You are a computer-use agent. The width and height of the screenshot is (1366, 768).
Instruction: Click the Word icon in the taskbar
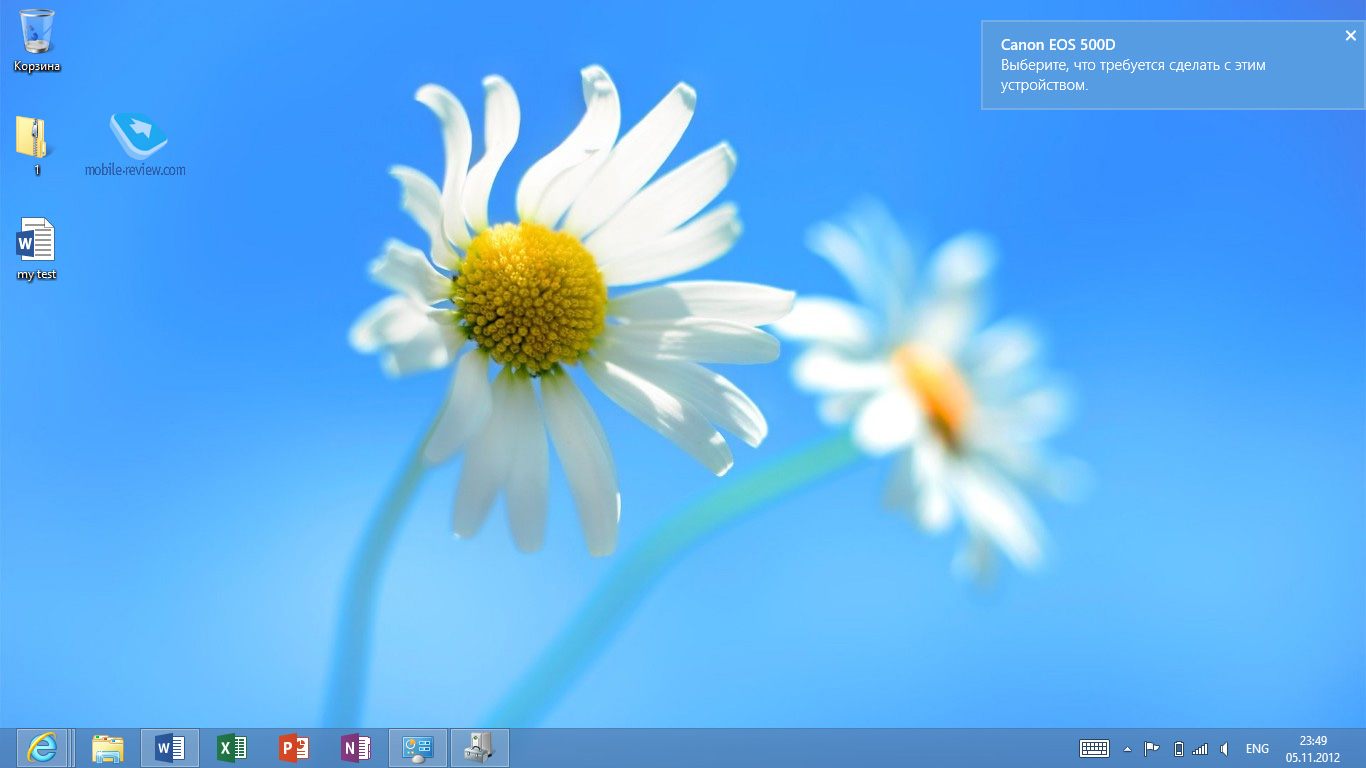[x=170, y=748]
